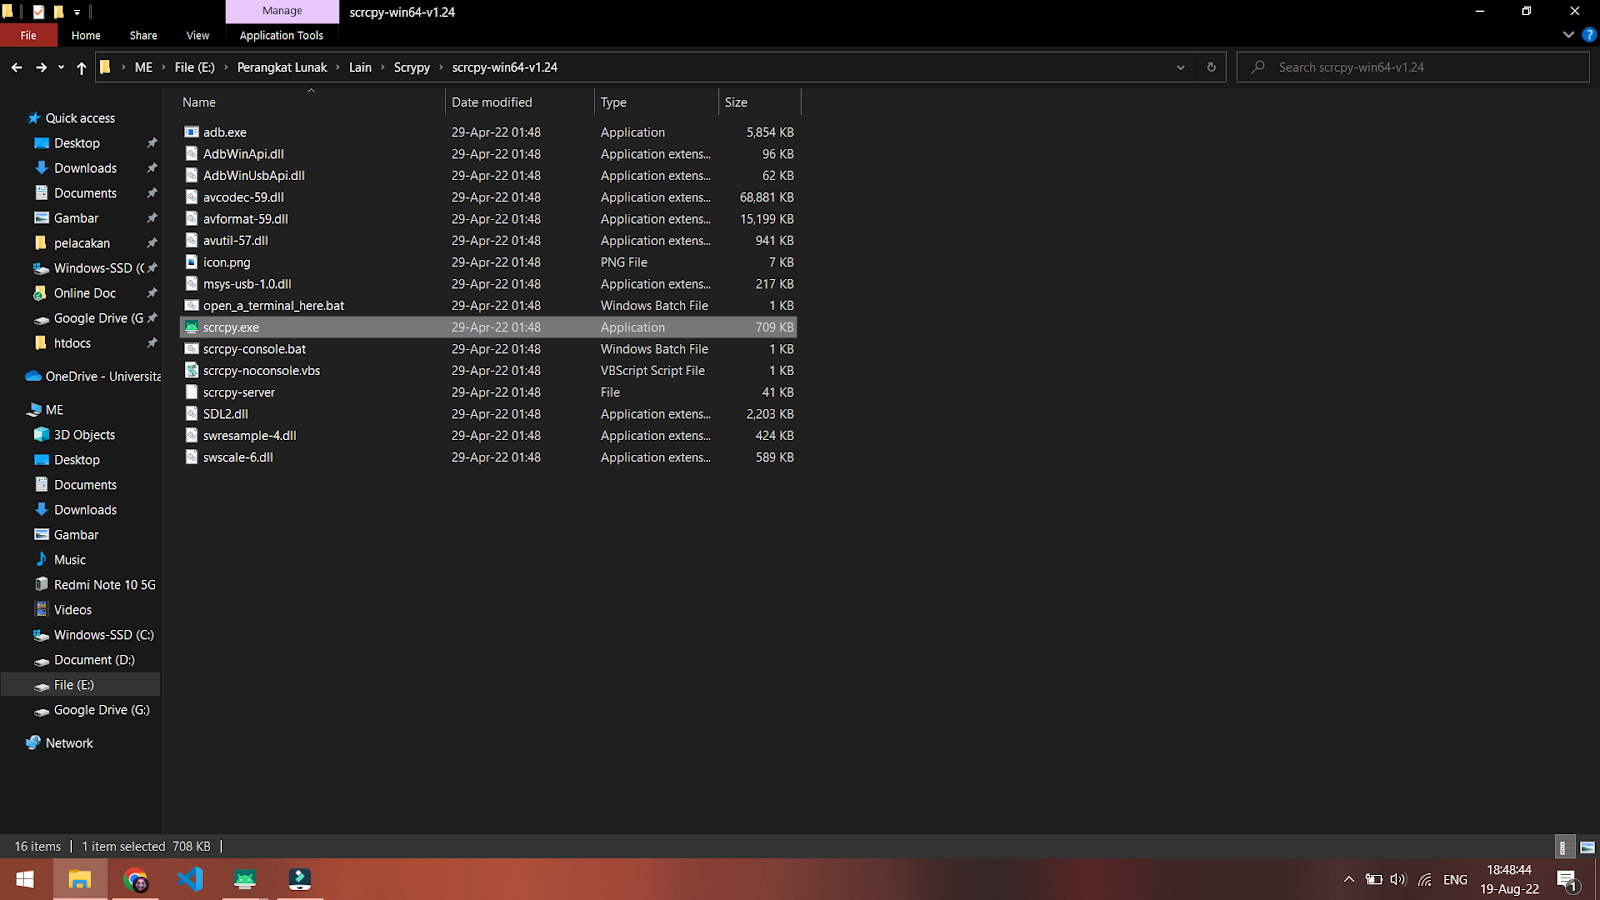Viewport: 1600px width, 900px height.
Task: Open the clock and date flyout
Action: (1509, 879)
